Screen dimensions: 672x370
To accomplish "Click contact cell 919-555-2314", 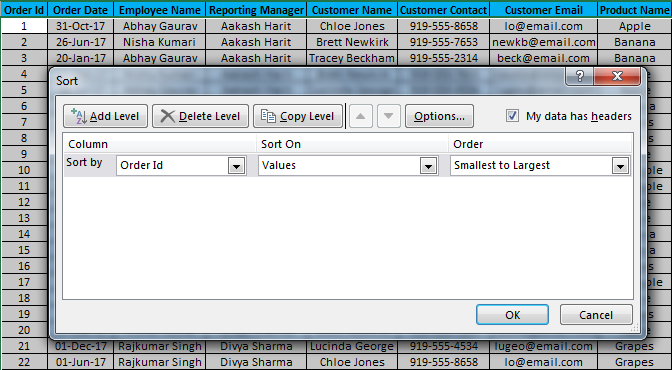I will pyautogui.click(x=444, y=58).
